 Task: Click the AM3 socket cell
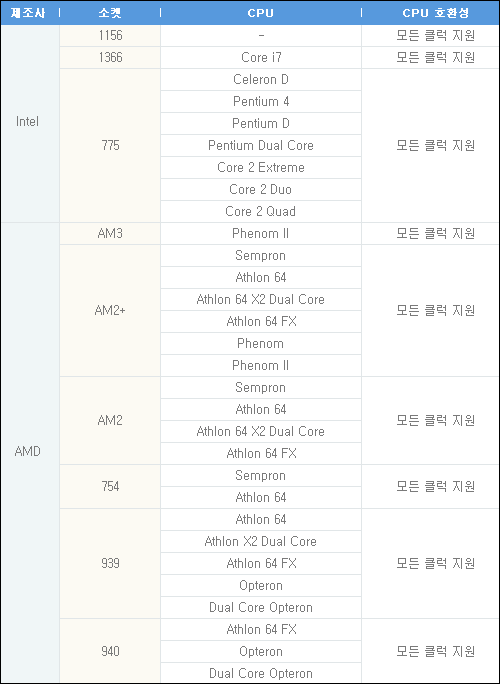pyautogui.click(x=110, y=234)
